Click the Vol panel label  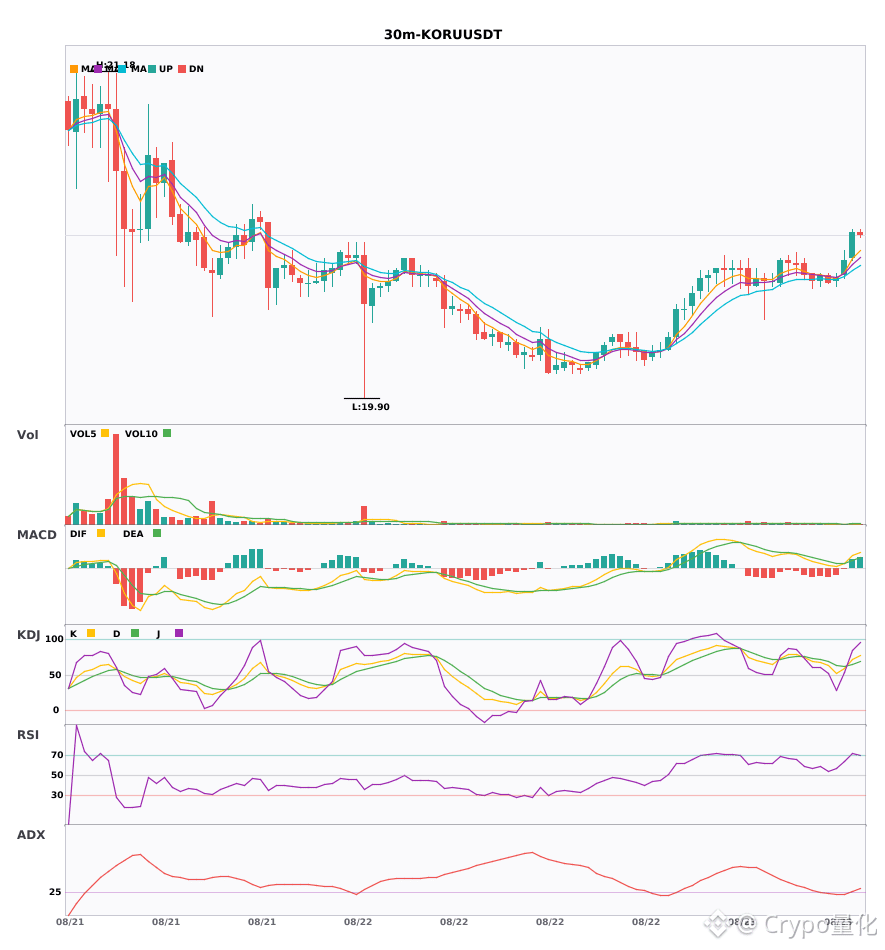[x=27, y=435]
